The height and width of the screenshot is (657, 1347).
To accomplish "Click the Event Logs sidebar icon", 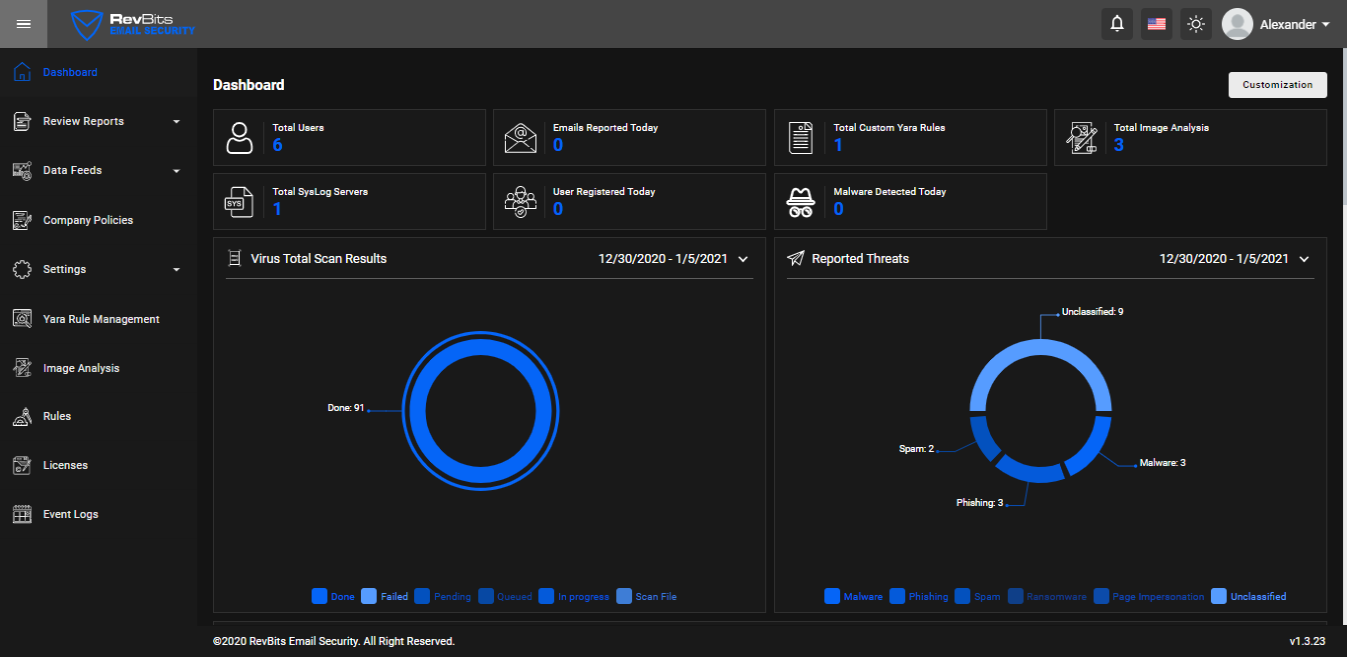I will click(x=22, y=514).
